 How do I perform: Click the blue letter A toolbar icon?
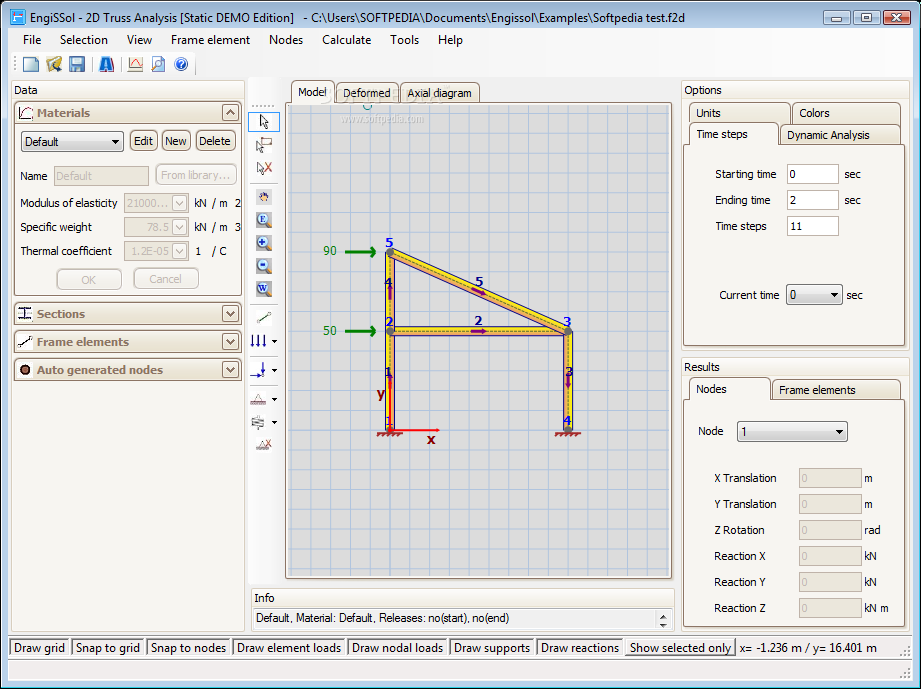point(106,64)
